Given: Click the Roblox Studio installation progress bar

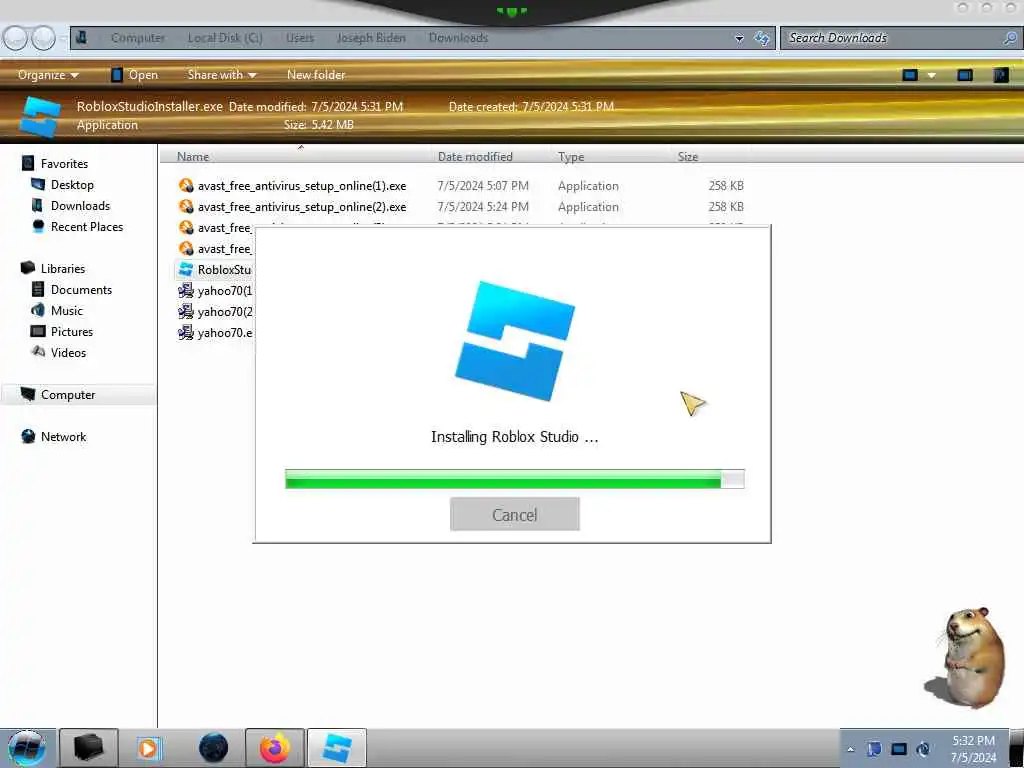Looking at the screenshot, I should click(515, 479).
